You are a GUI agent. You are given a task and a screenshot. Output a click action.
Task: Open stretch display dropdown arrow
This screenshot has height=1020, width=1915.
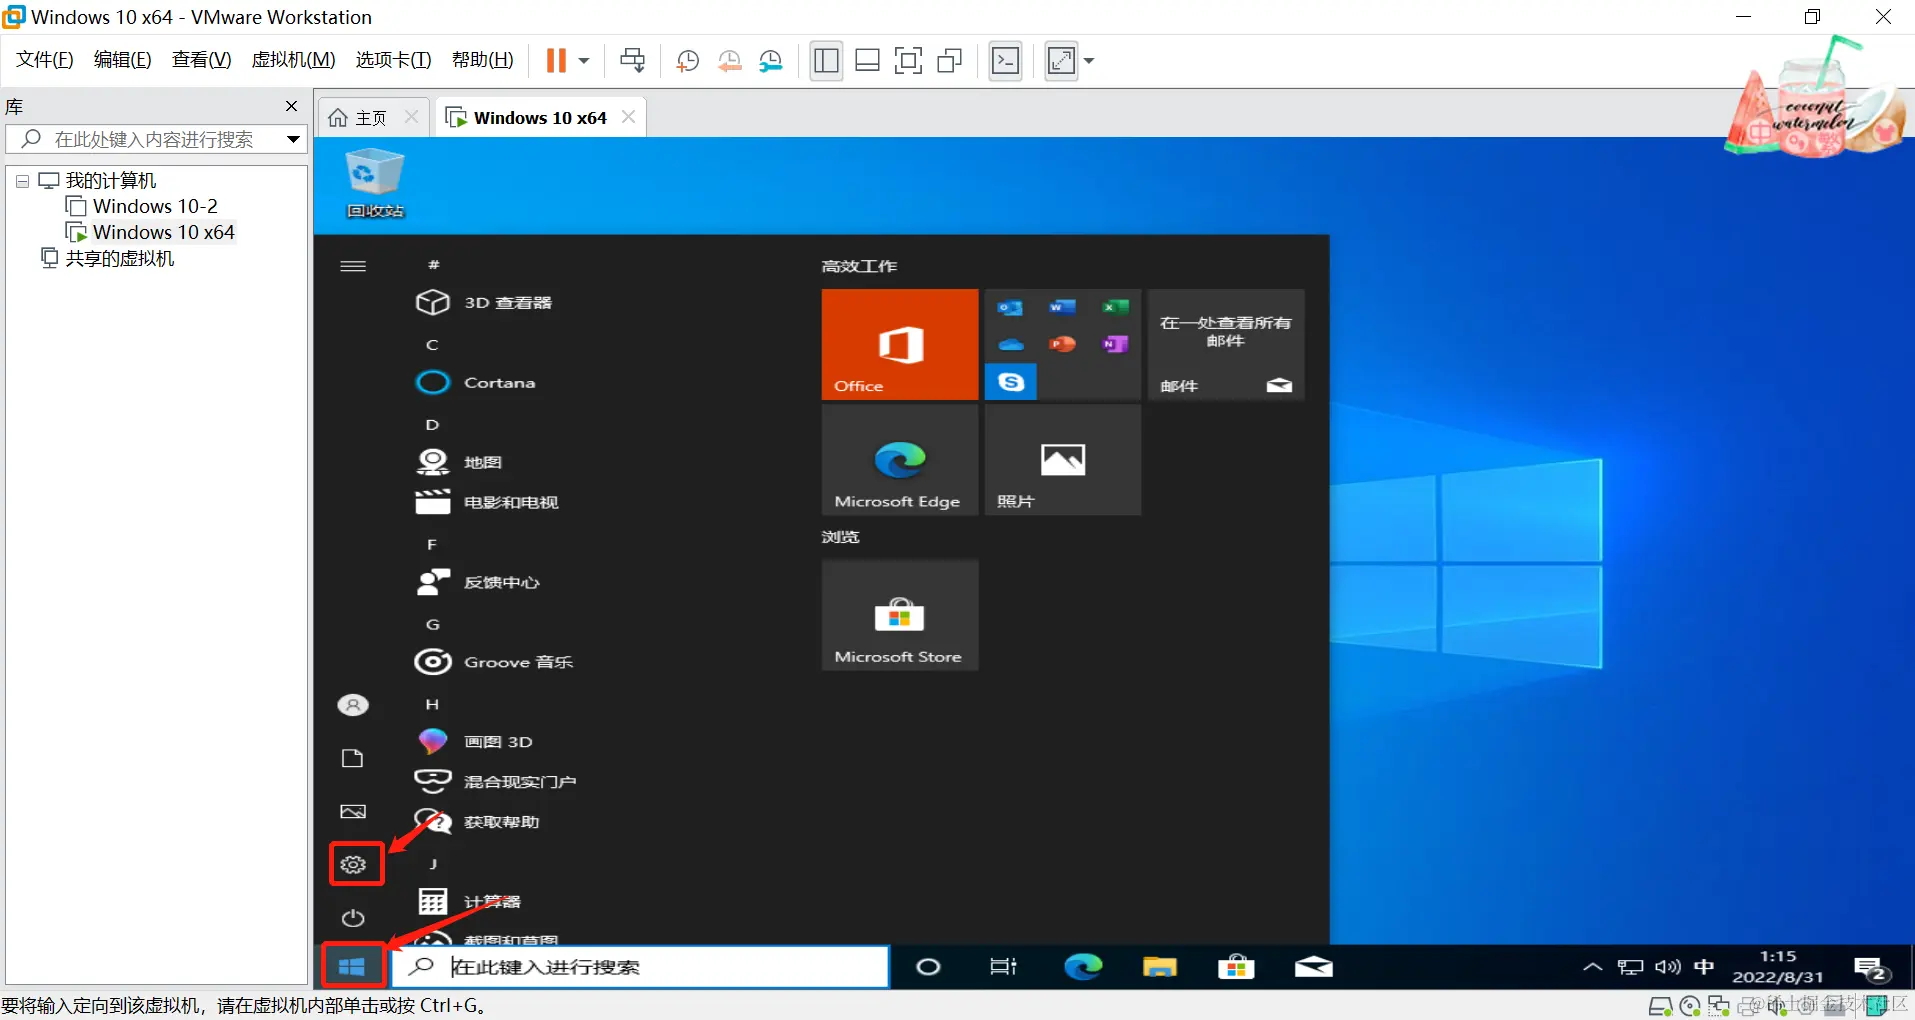(x=1089, y=61)
